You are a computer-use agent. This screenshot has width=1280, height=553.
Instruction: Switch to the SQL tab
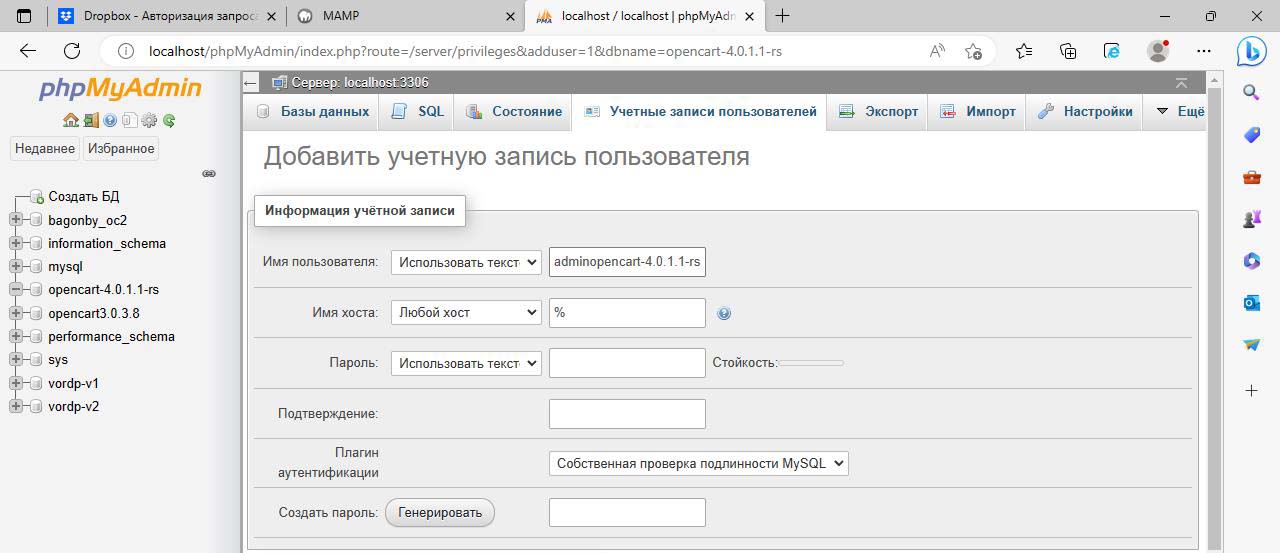pos(418,112)
